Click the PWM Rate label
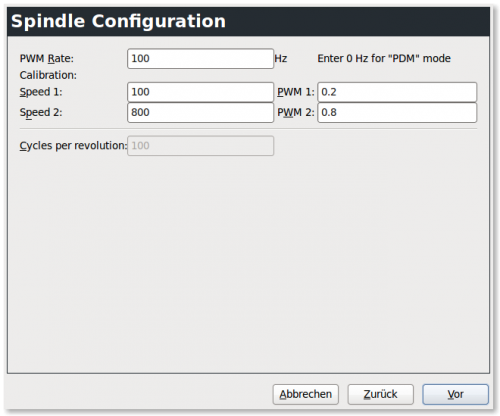 (47, 59)
